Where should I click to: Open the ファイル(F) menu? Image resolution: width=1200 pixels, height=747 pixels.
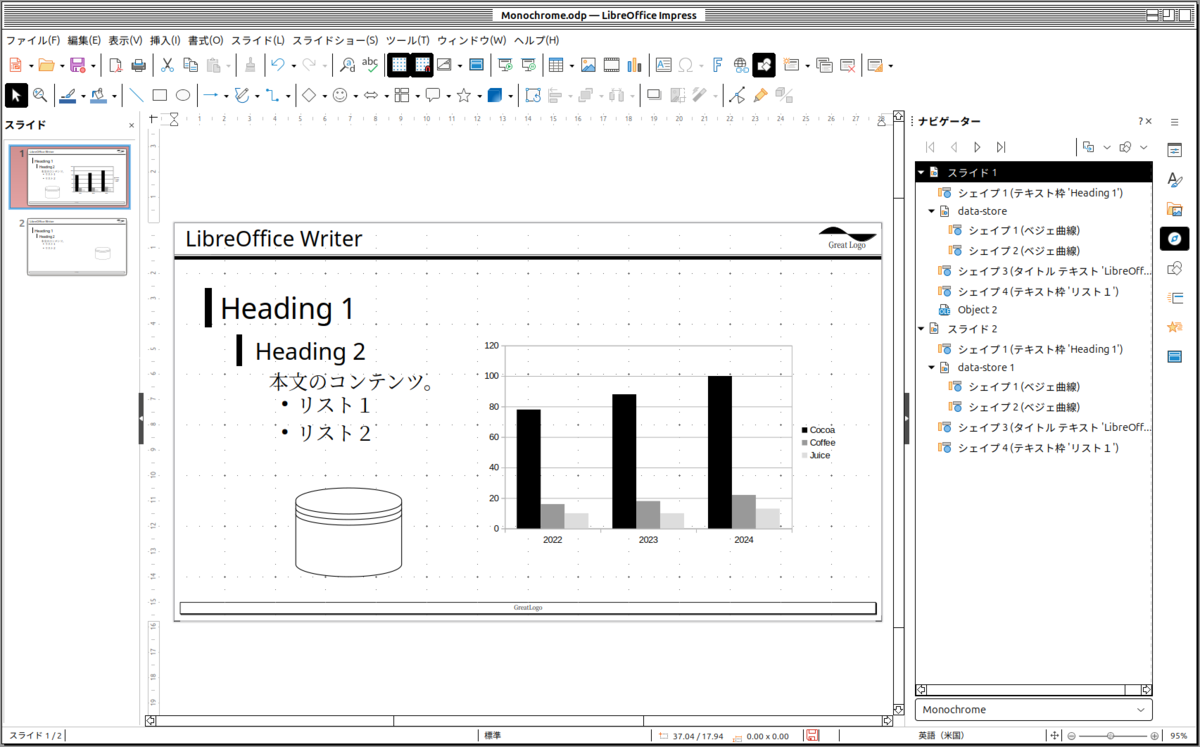point(33,40)
